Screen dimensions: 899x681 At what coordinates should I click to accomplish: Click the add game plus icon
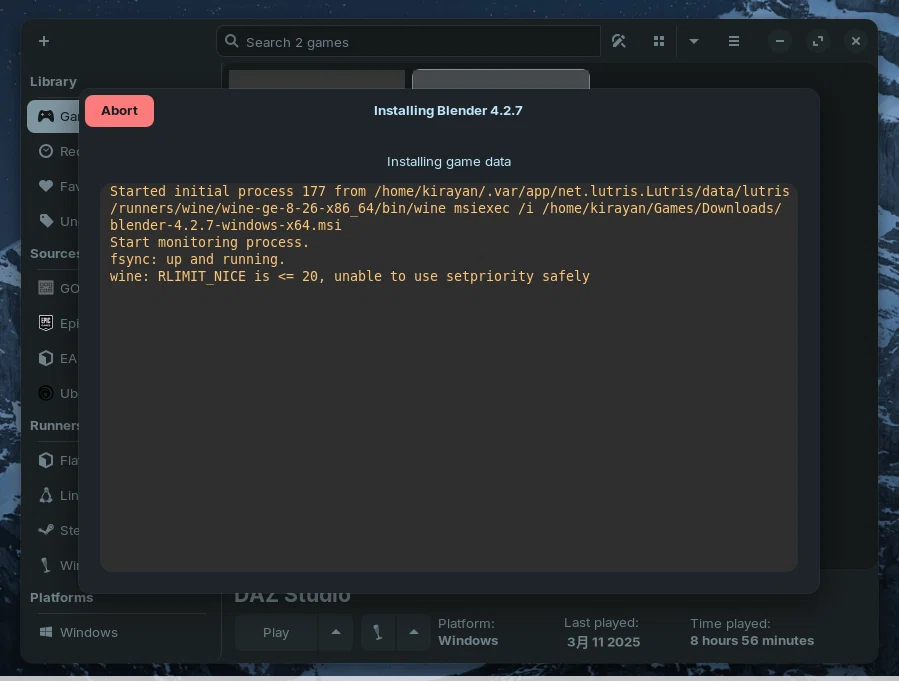44,41
